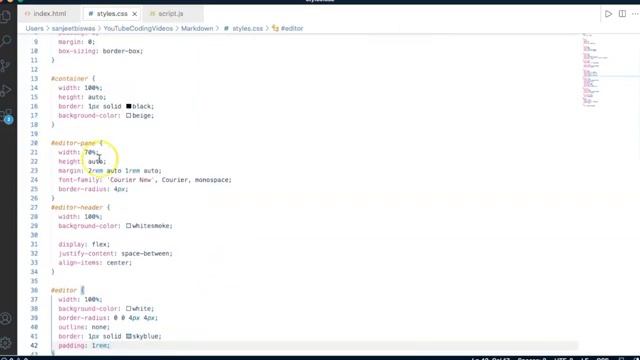
Task: Click the 'justify-content: space-between;' line
Action: (116, 253)
